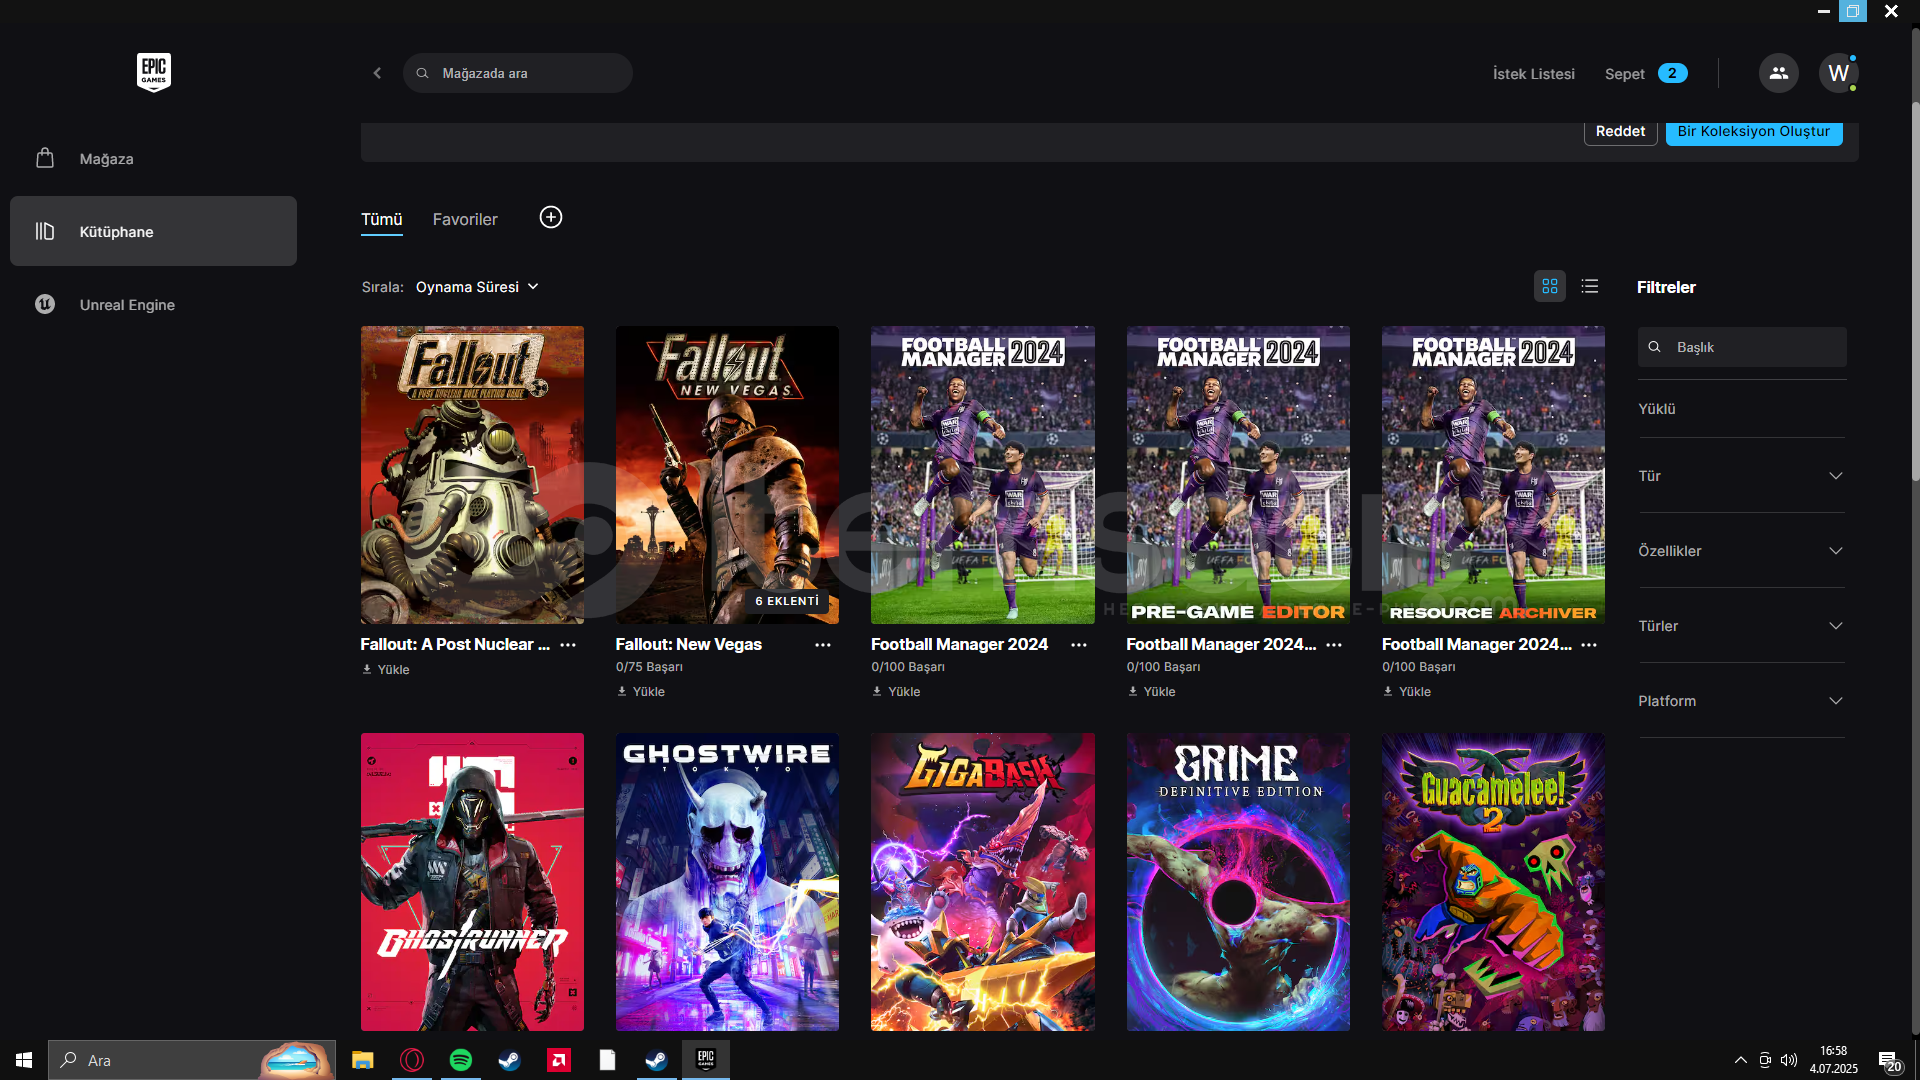Open three-dot menu of Football Manager 2024
The image size is (1920, 1080).
click(1079, 645)
